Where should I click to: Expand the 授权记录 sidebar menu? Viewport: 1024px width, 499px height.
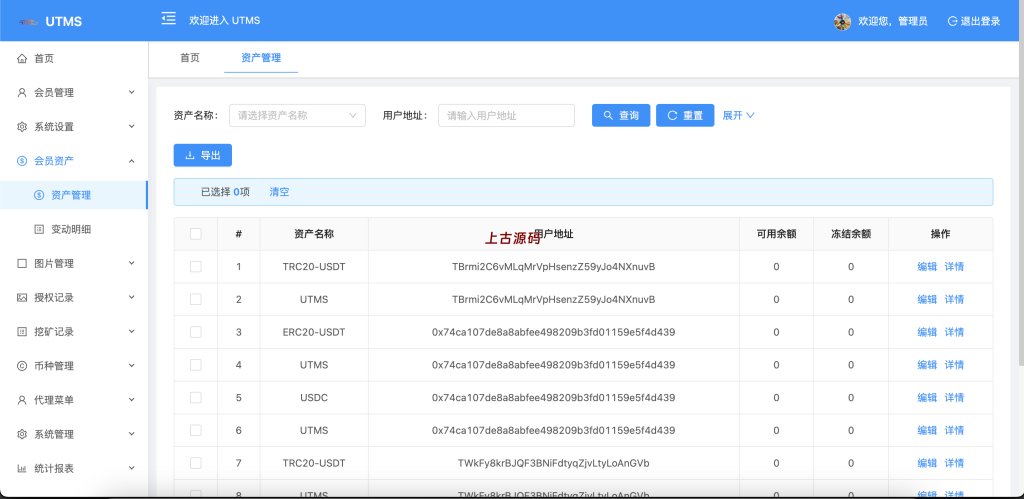tap(131, 297)
